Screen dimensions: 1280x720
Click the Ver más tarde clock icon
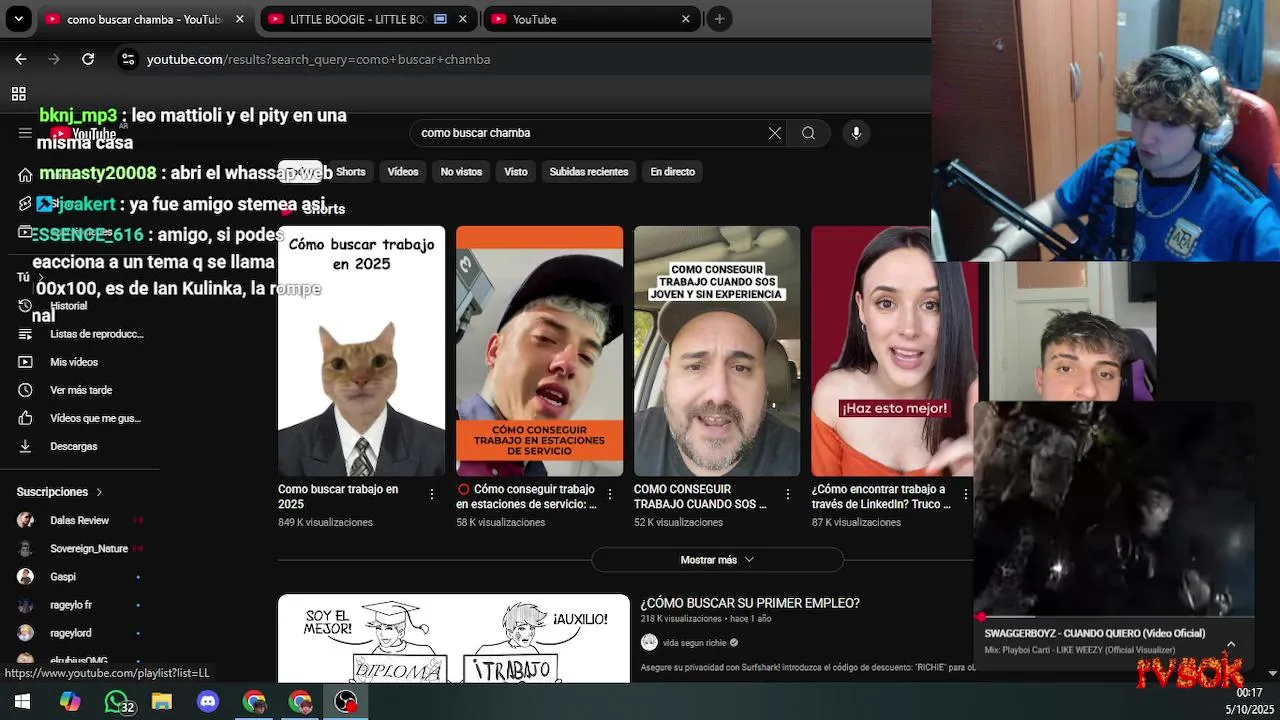coord(25,390)
